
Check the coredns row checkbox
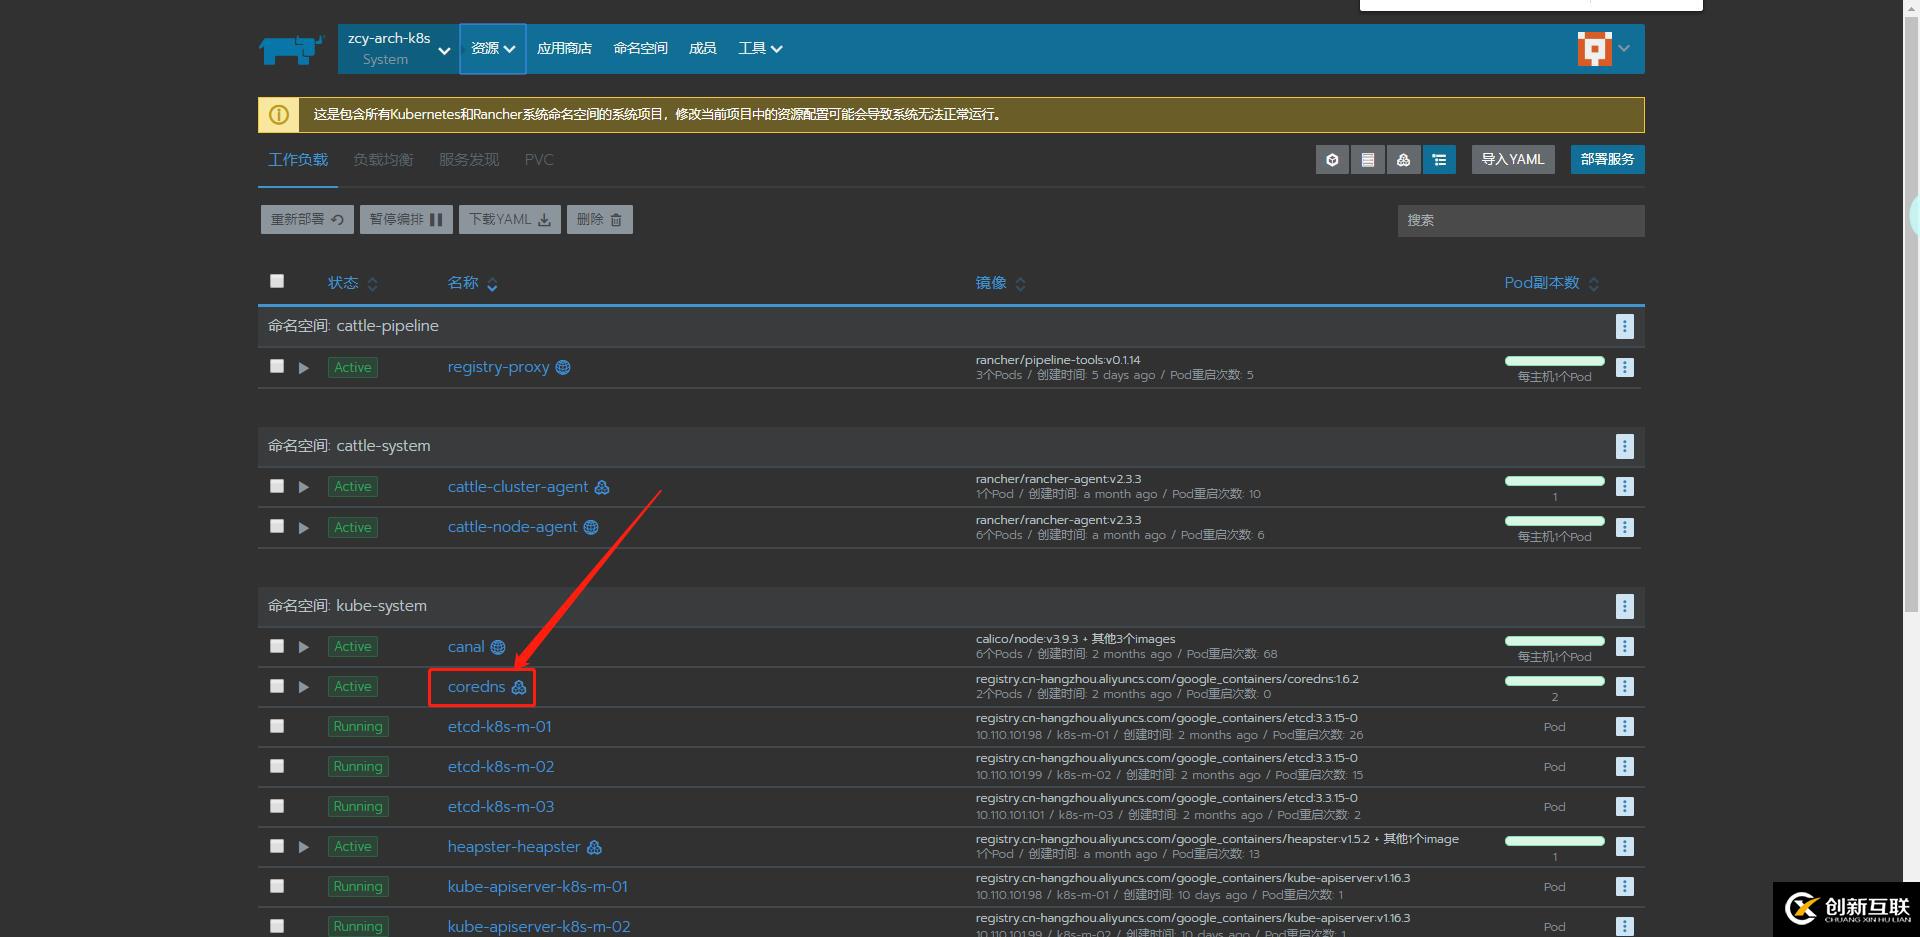tap(277, 686)
